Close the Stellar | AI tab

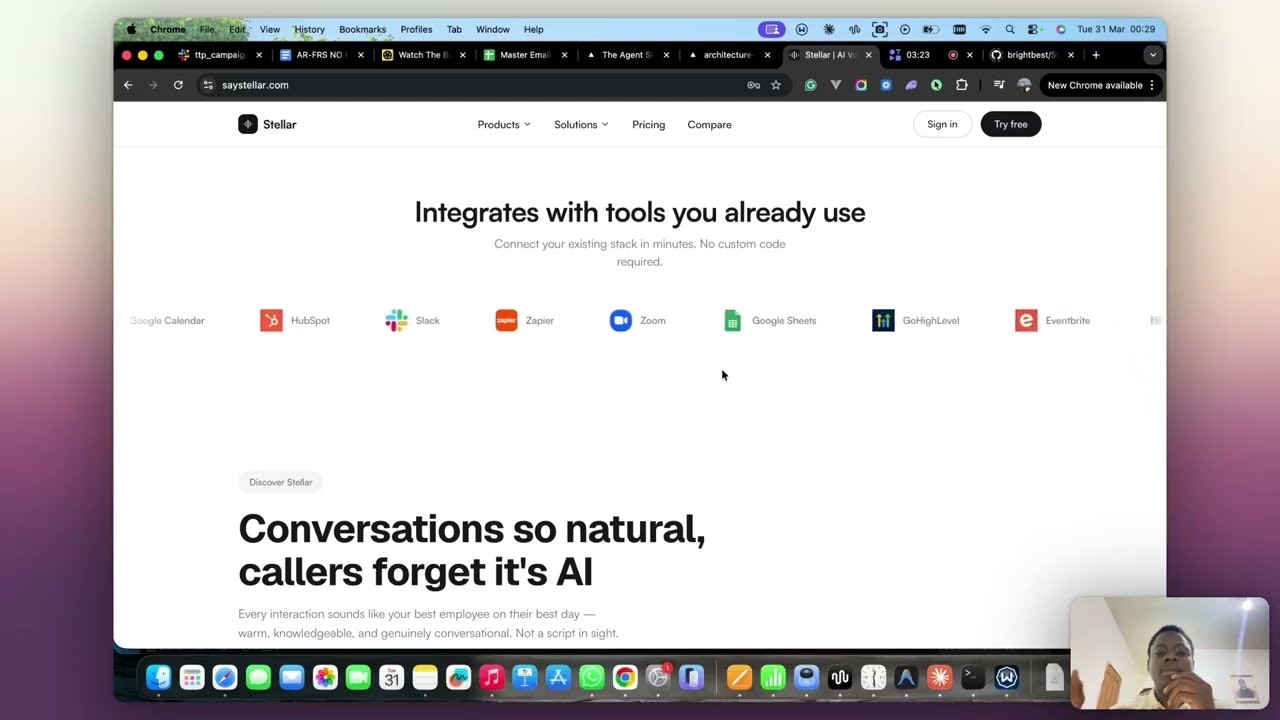[868, 55]
